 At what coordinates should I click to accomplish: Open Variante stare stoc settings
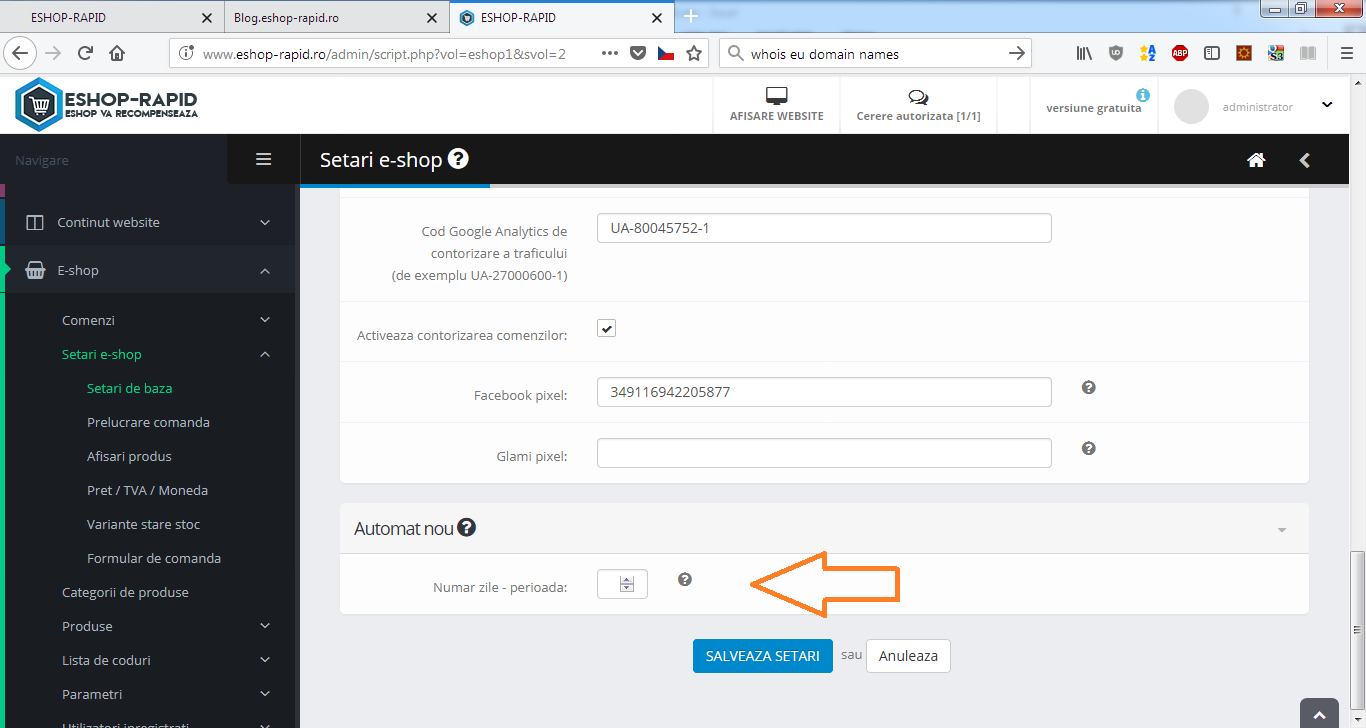(x=144, y=524)
